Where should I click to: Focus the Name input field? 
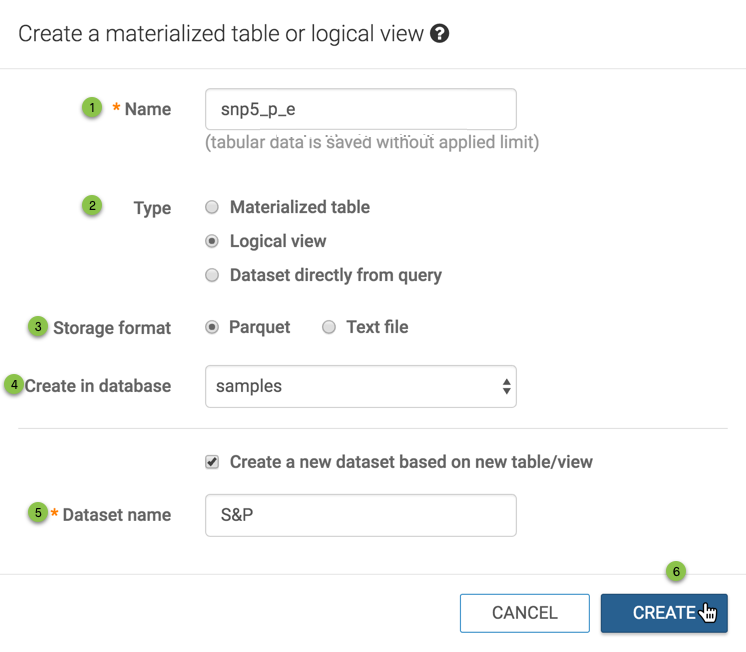pos(360,109)
